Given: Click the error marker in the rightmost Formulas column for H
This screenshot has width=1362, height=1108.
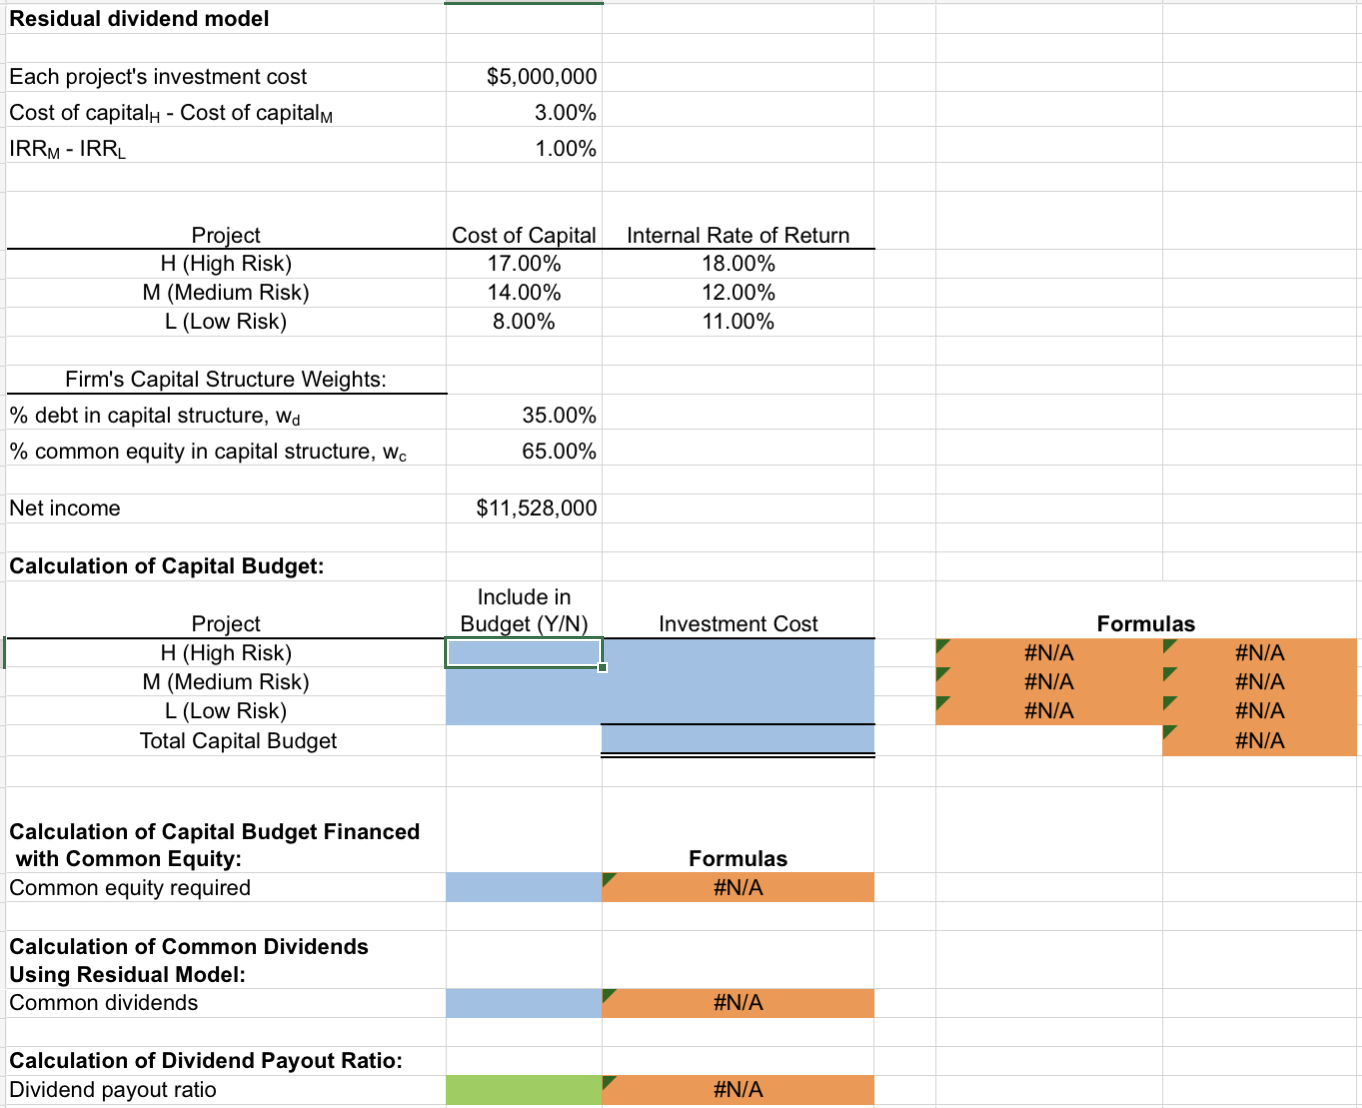Looking at the screenshot, I should coord(1168,646).
